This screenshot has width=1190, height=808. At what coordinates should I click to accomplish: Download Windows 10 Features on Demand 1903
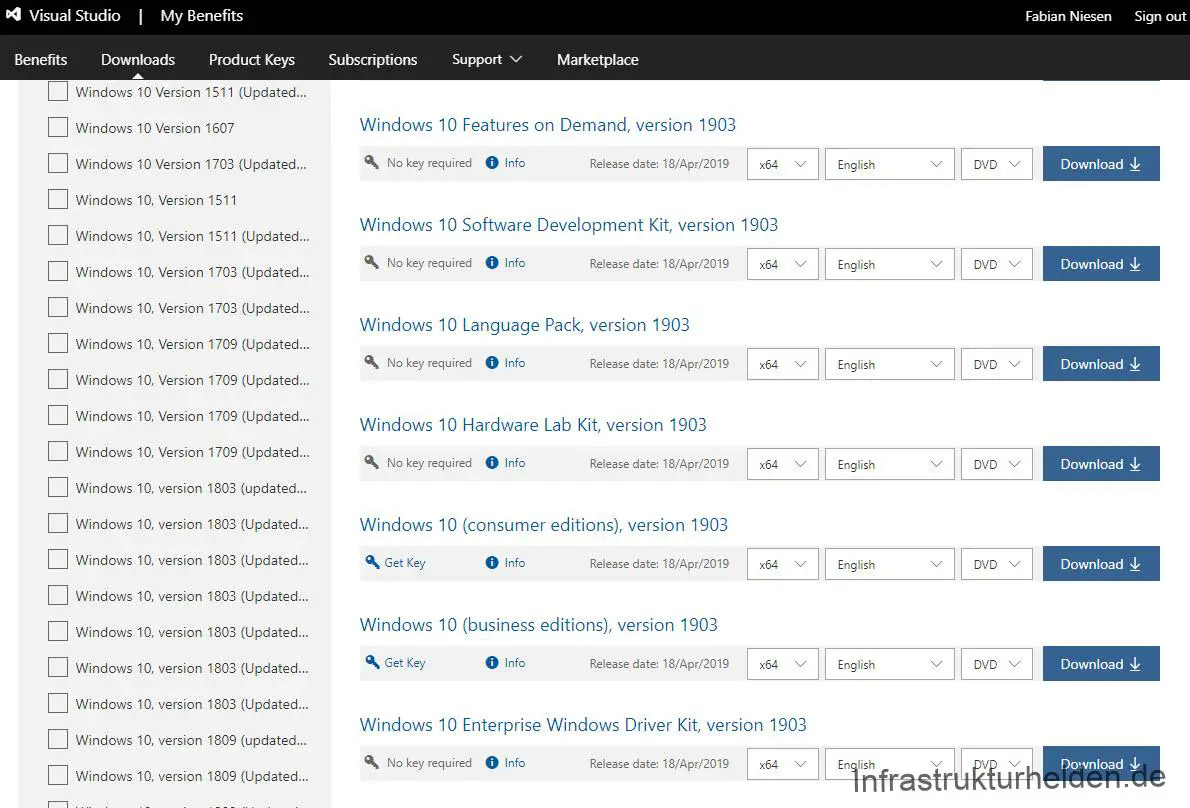coord(1100,164)
